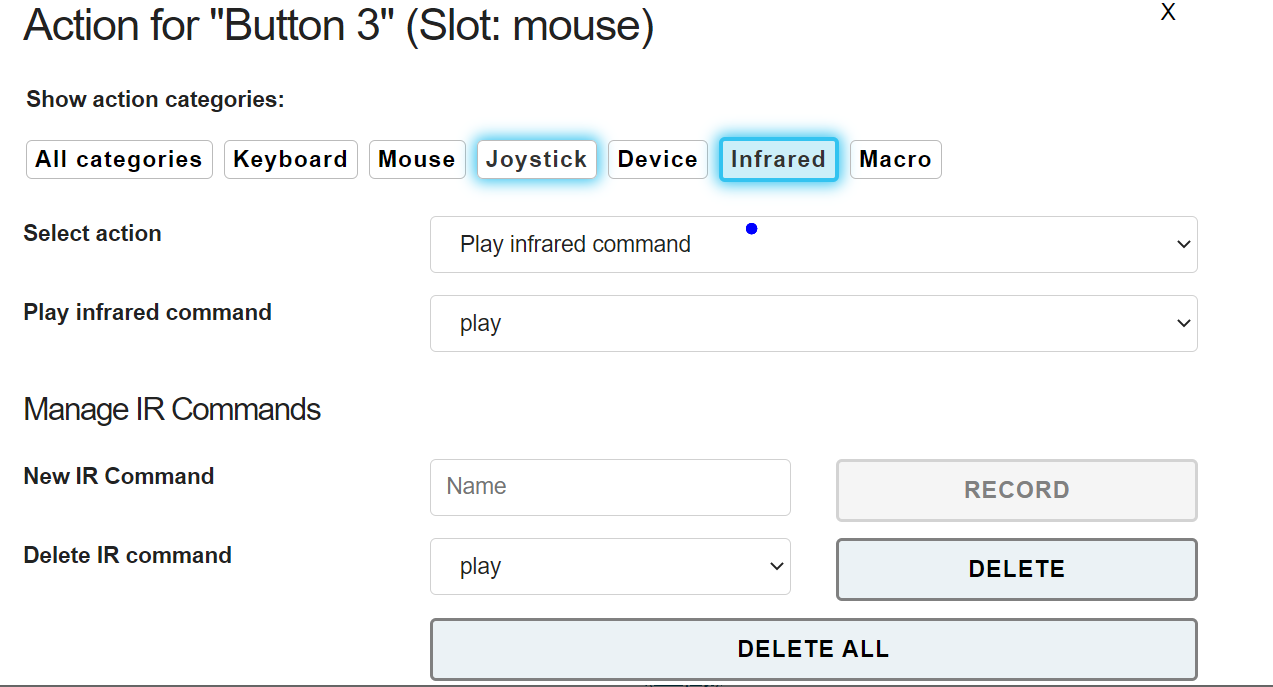Focus the New IR Command Name field
1273x687 pixels.
[610, 487]
